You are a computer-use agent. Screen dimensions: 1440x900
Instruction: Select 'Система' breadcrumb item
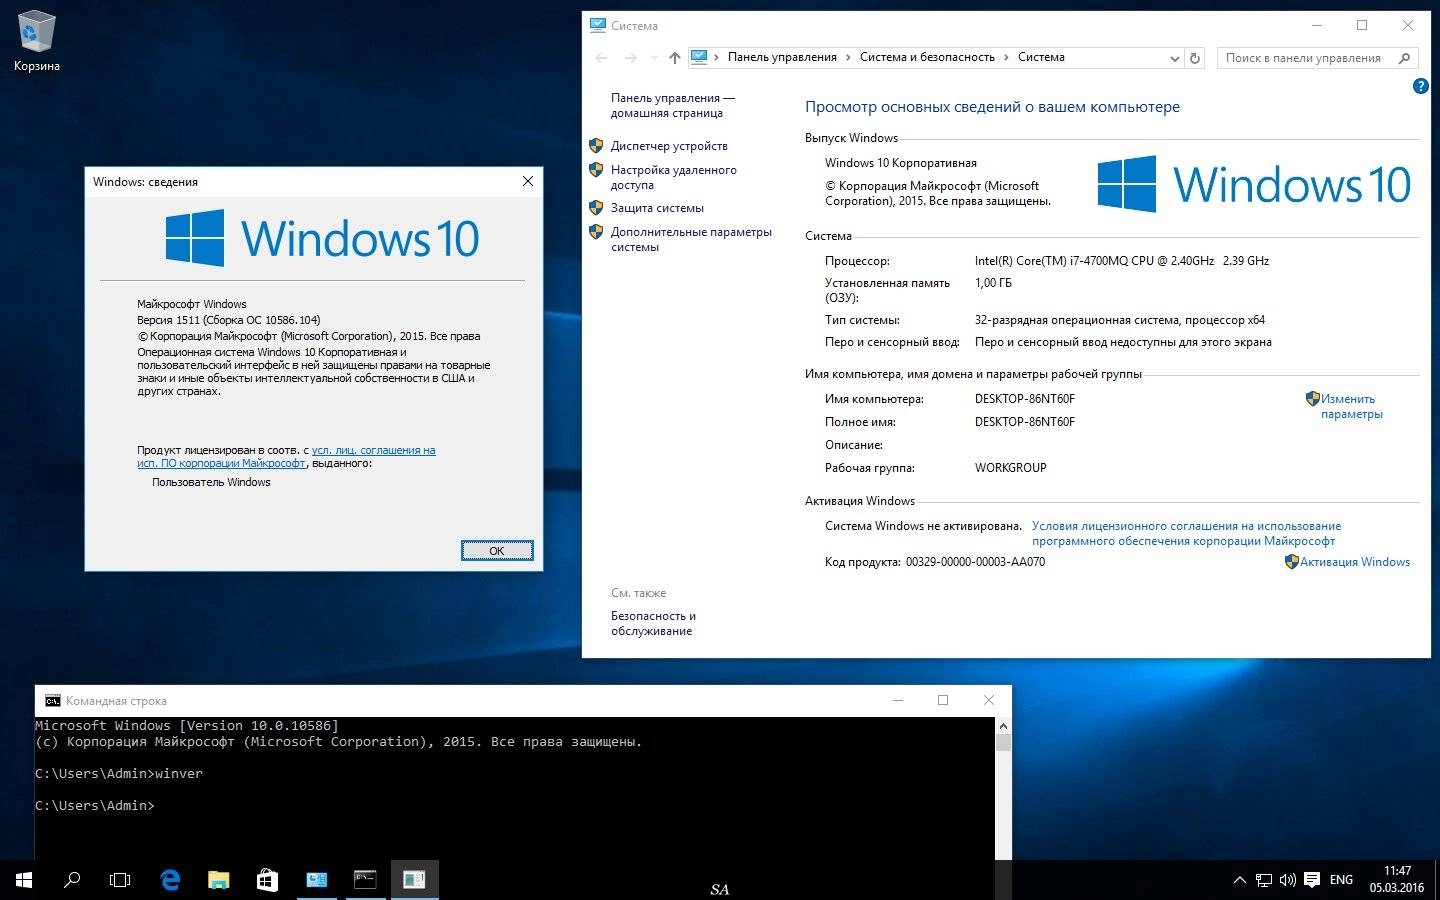(x=1041, y=57)
